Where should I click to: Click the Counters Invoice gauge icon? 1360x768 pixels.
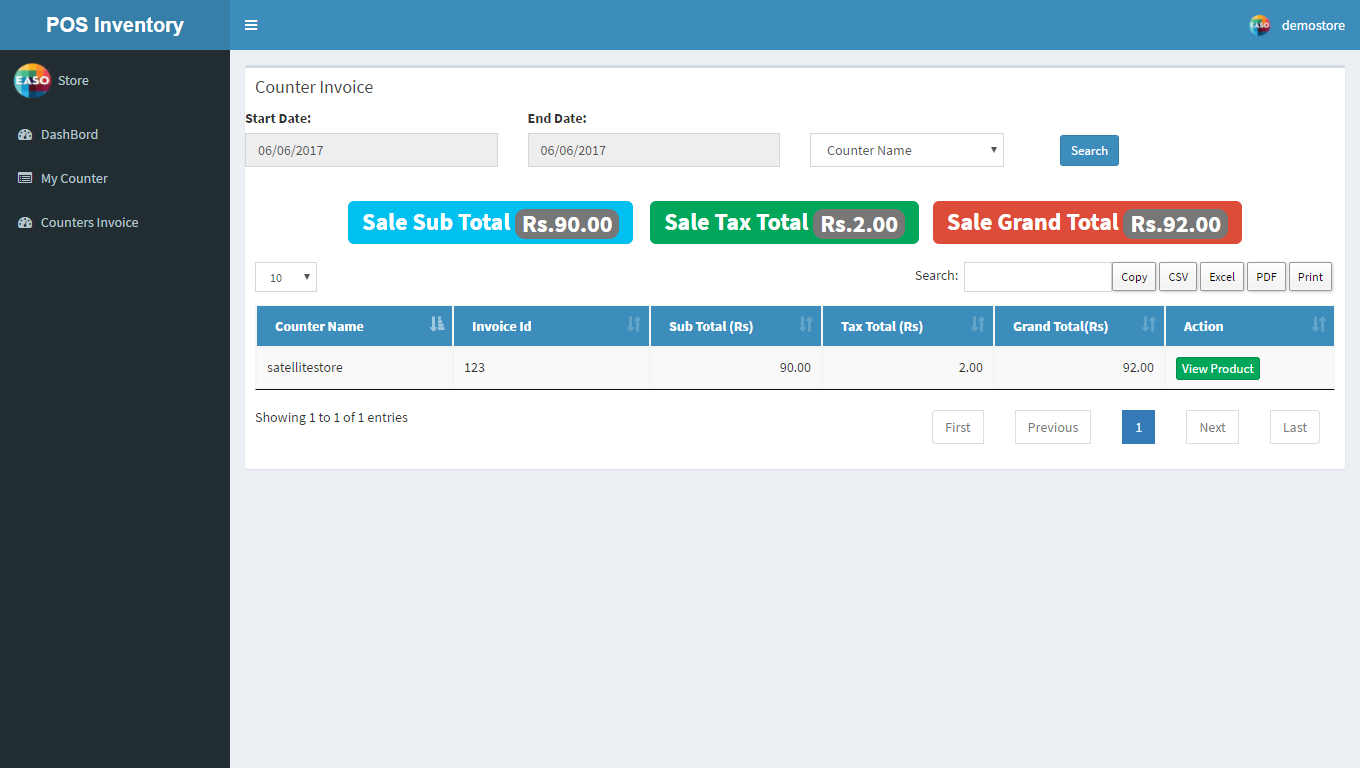tap(25, 223)
